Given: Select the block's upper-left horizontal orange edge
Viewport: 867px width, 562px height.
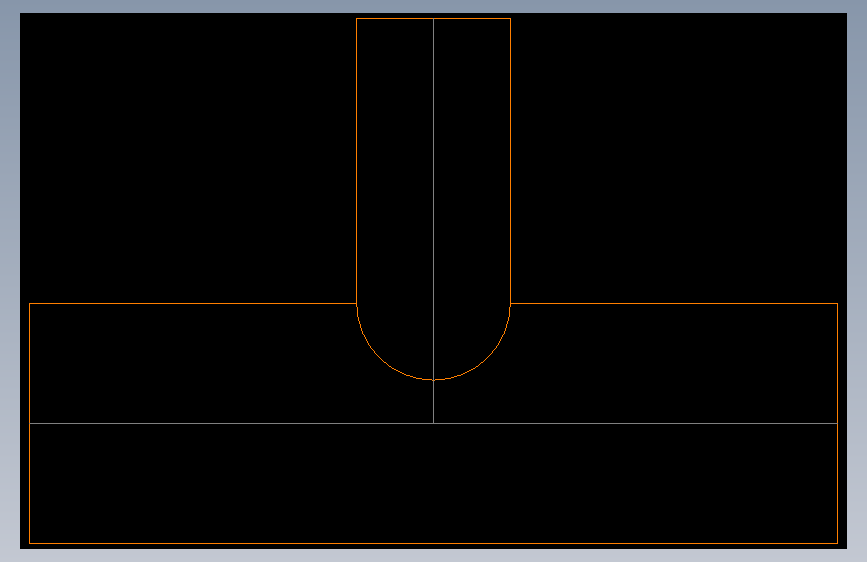Looking at the screenshot, I should 193,304.
